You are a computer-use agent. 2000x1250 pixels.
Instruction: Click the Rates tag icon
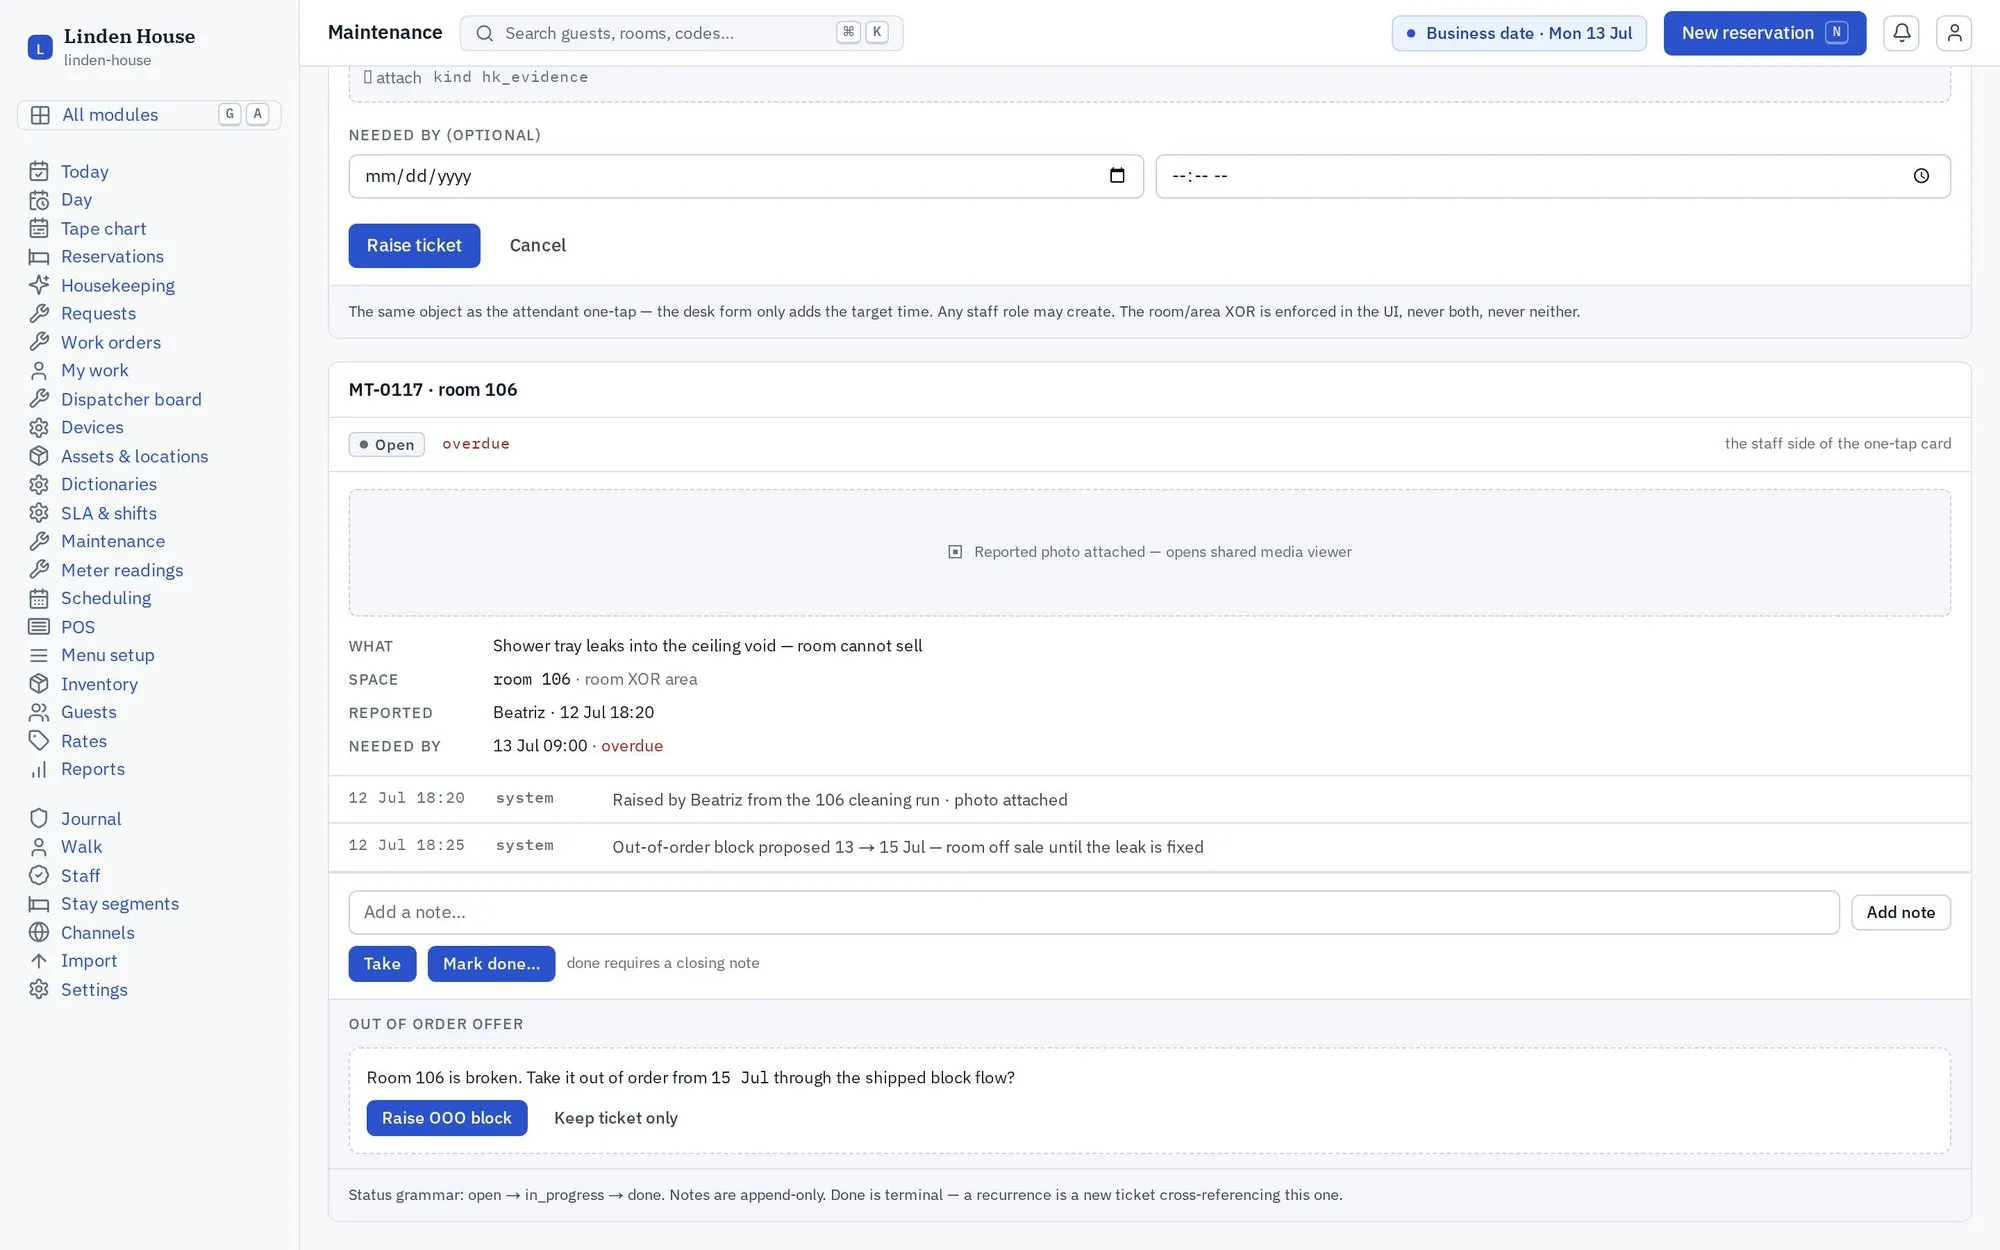tap(39, 741)
